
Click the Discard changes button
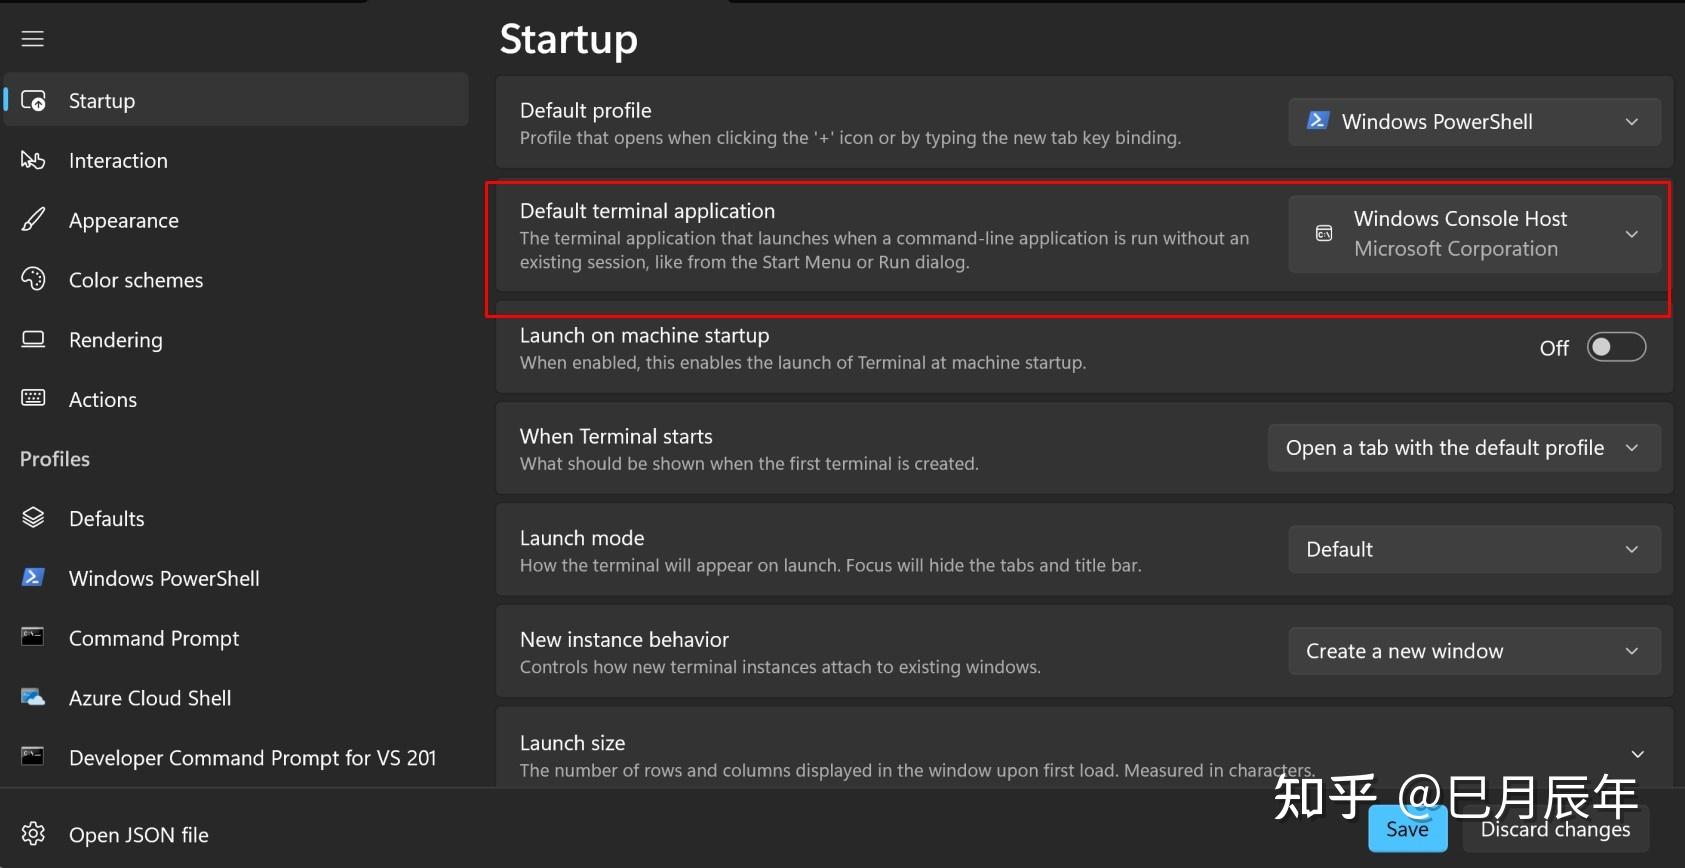click(1555, 830)
